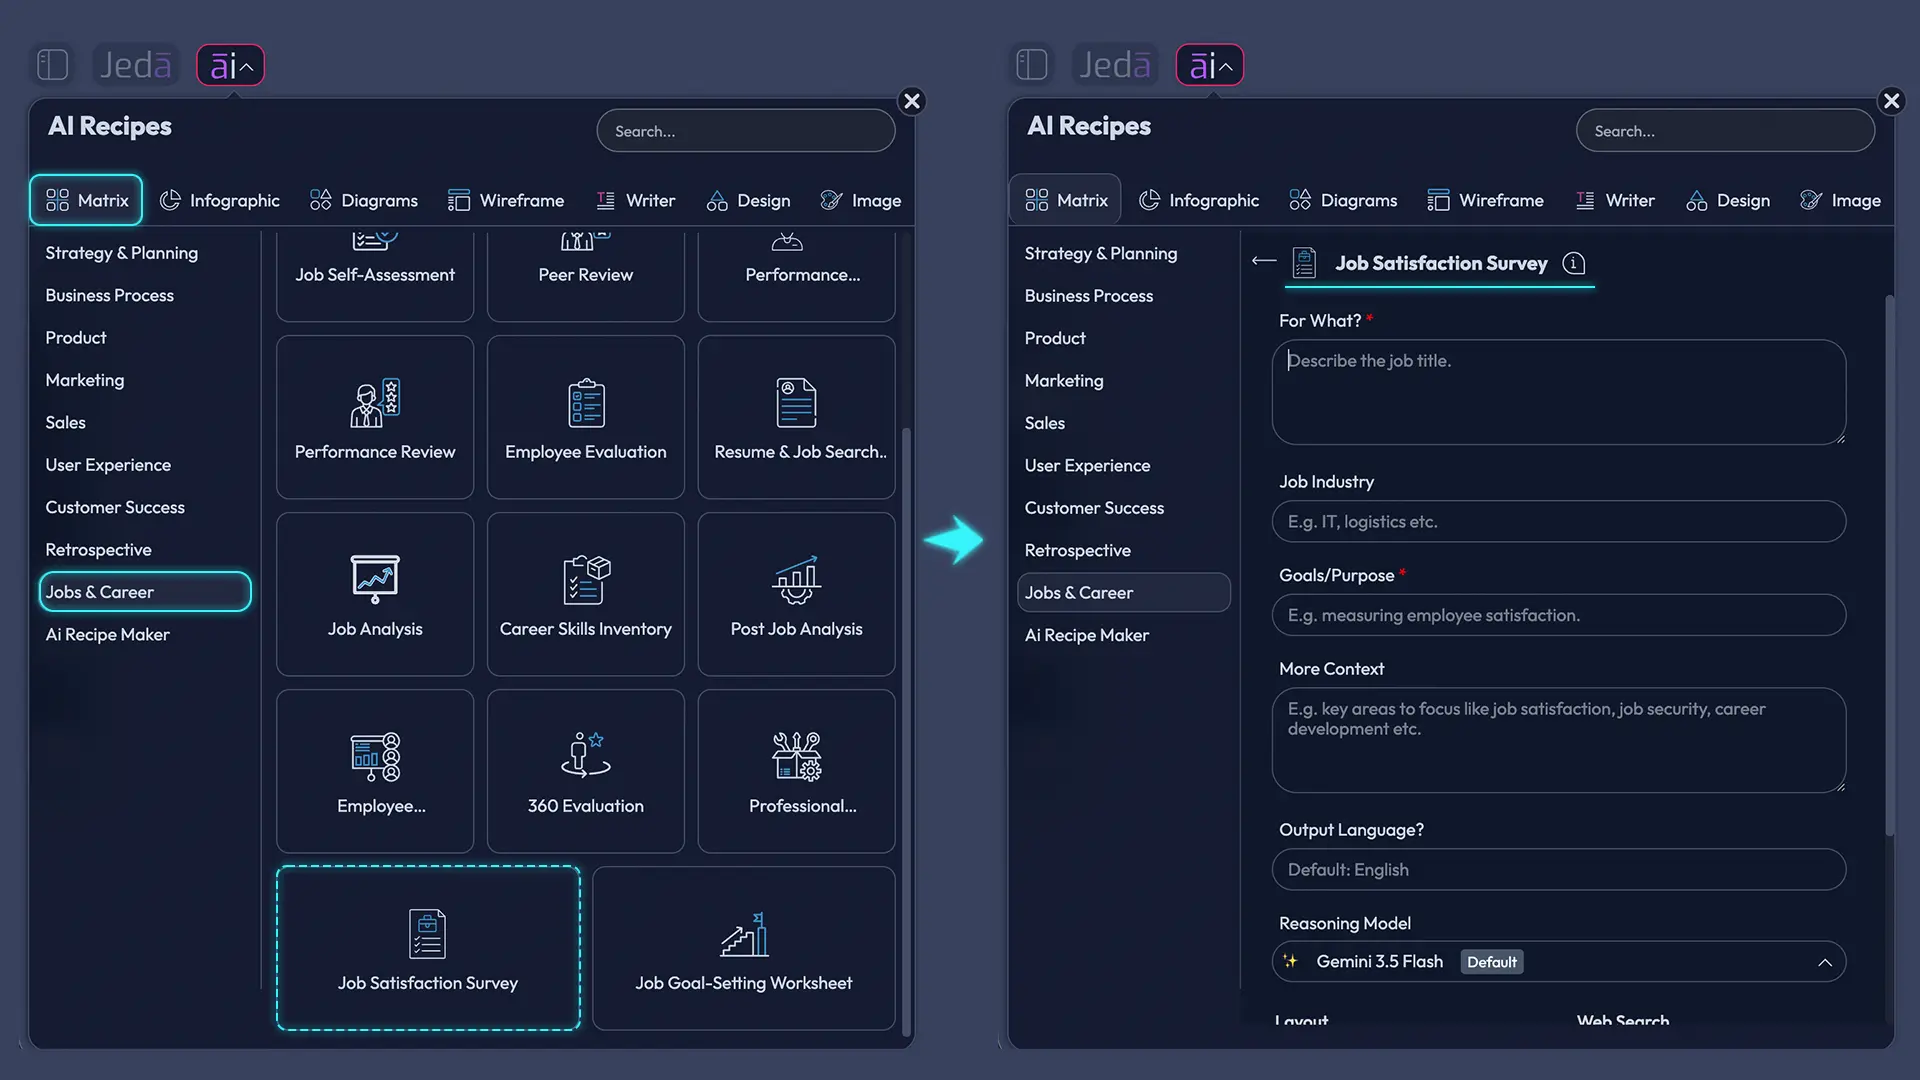Open the Job Self-Assessment recipe card
The width and height of the screenshot is (1920, 1080).
click(375, 275)
